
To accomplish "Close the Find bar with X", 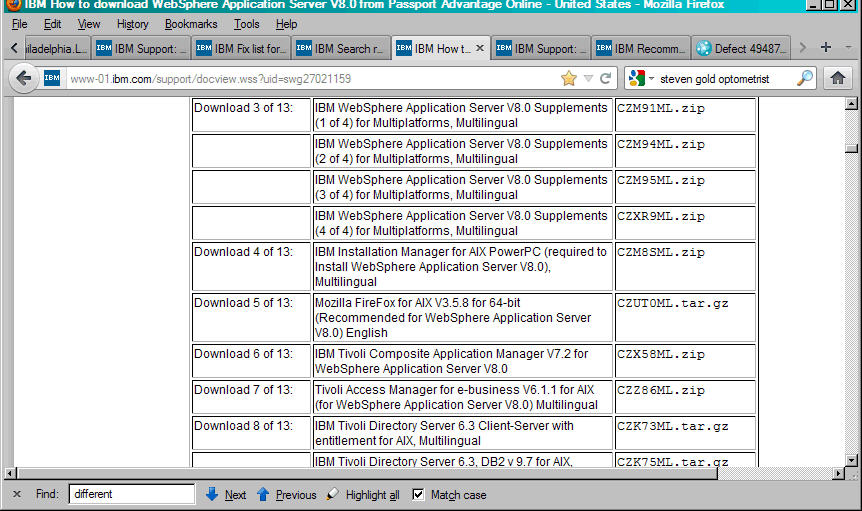I will tap(17, 495).
